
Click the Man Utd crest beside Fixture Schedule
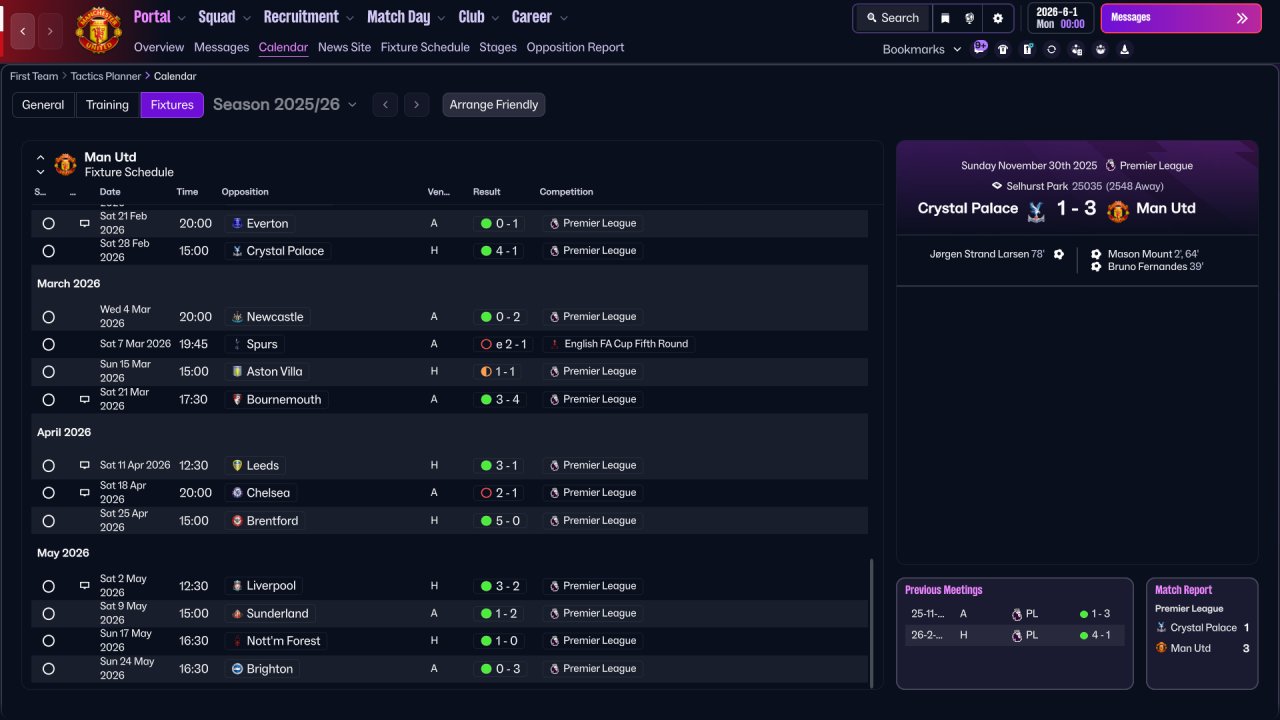coord(65,164)
